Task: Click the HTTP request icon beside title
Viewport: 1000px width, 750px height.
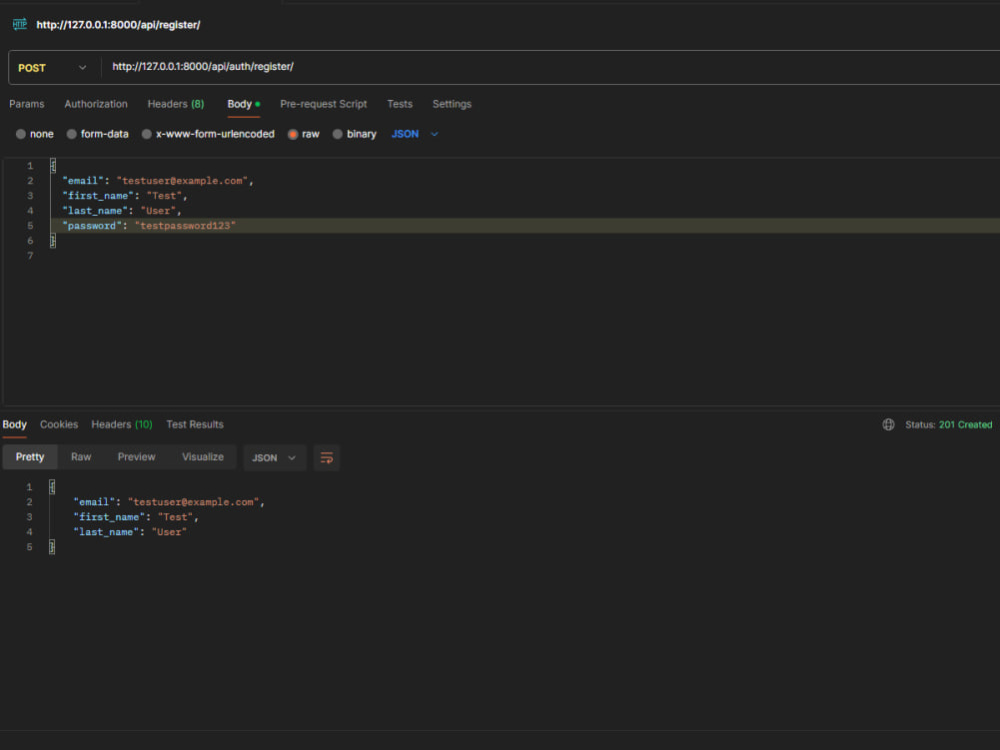Action: (20, 24)
